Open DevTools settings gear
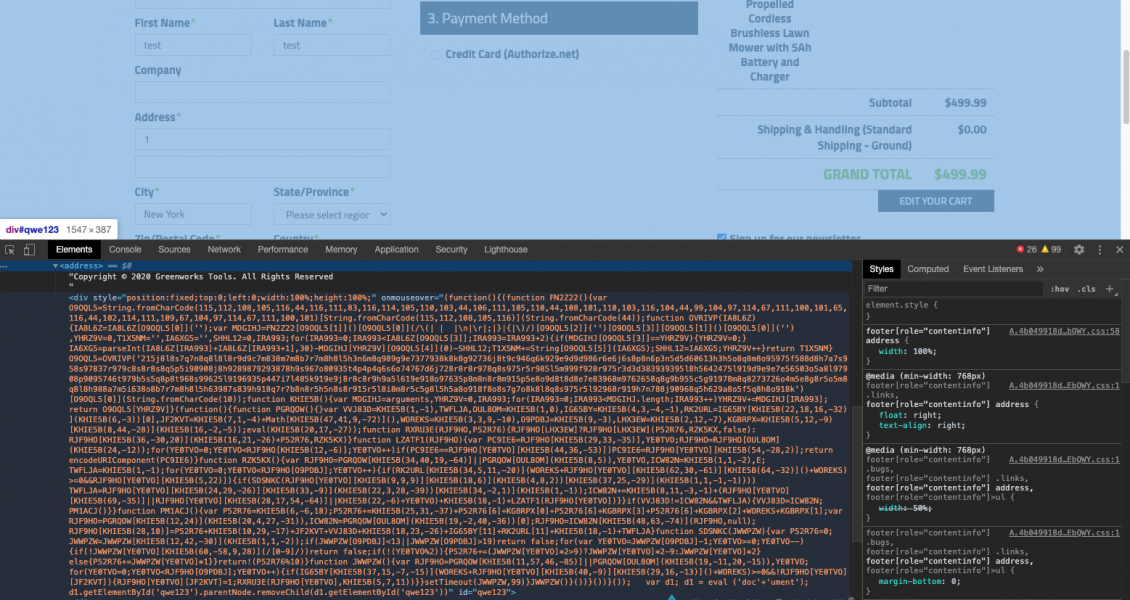The width and height of the screenshot is (1130, 600). (x=1079, y=249)
